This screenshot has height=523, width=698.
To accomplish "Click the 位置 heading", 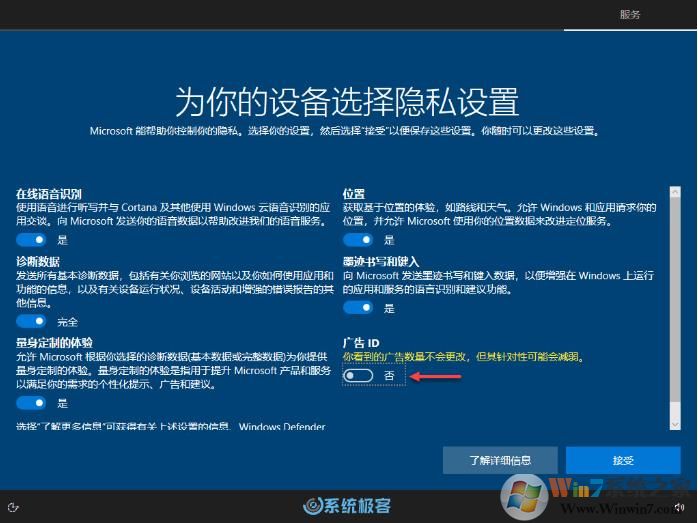I will (354, 194).
